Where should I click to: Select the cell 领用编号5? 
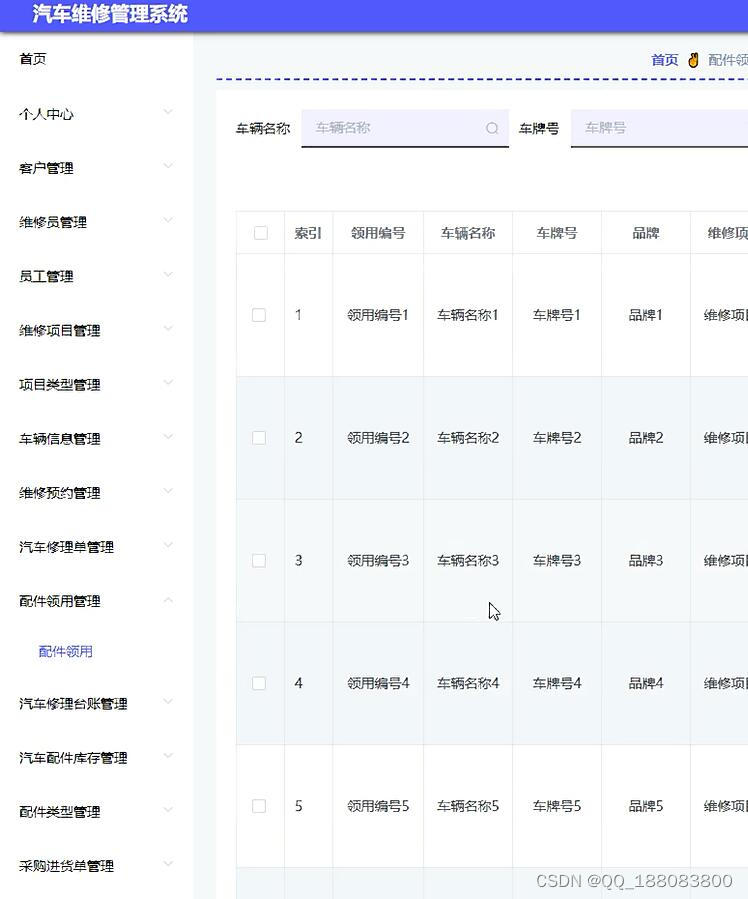378,806
